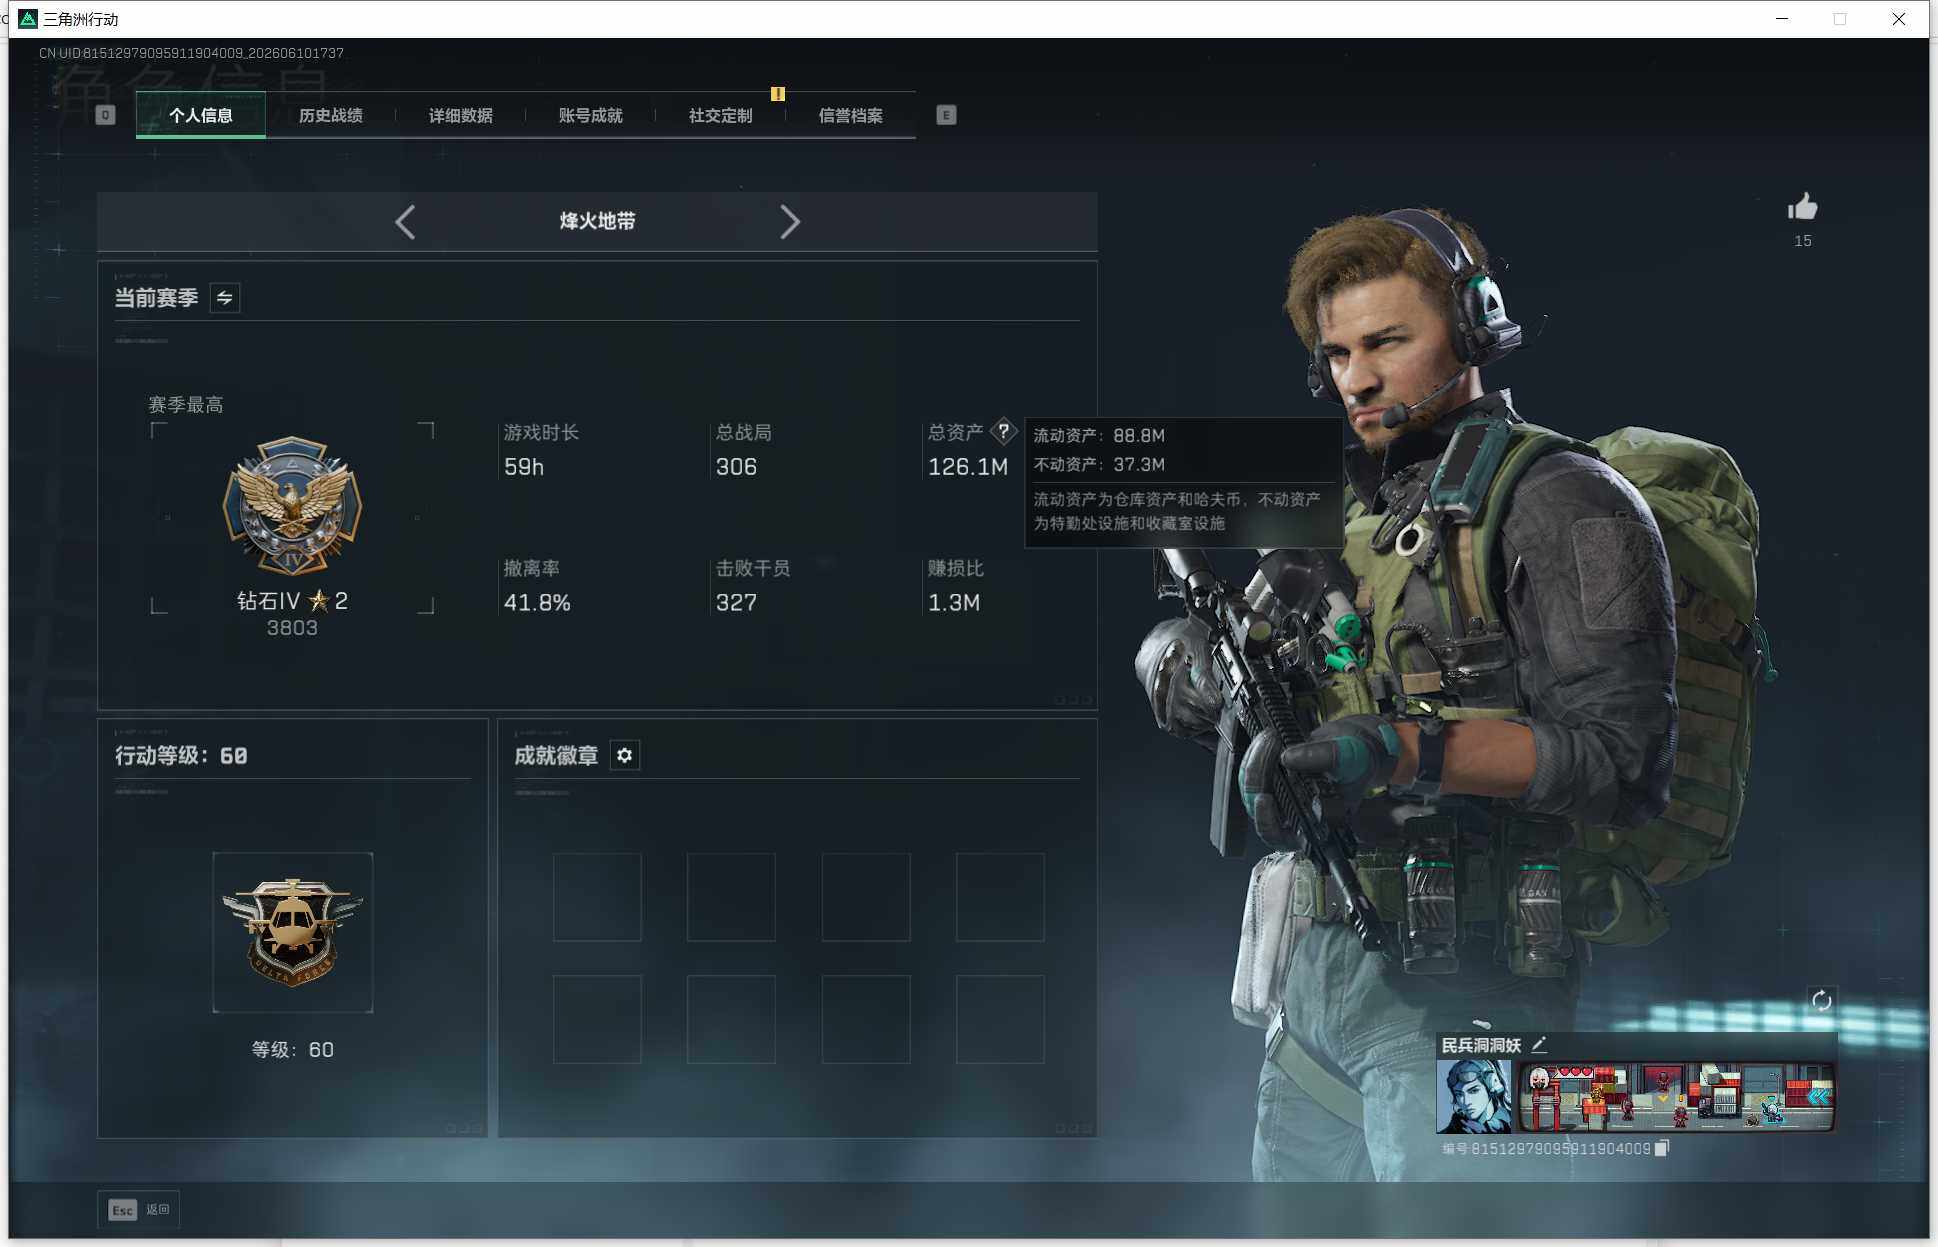The image size is (1938, 1247).
Task: Click the 行动等级：60 heading
Action: coord(181,756)
